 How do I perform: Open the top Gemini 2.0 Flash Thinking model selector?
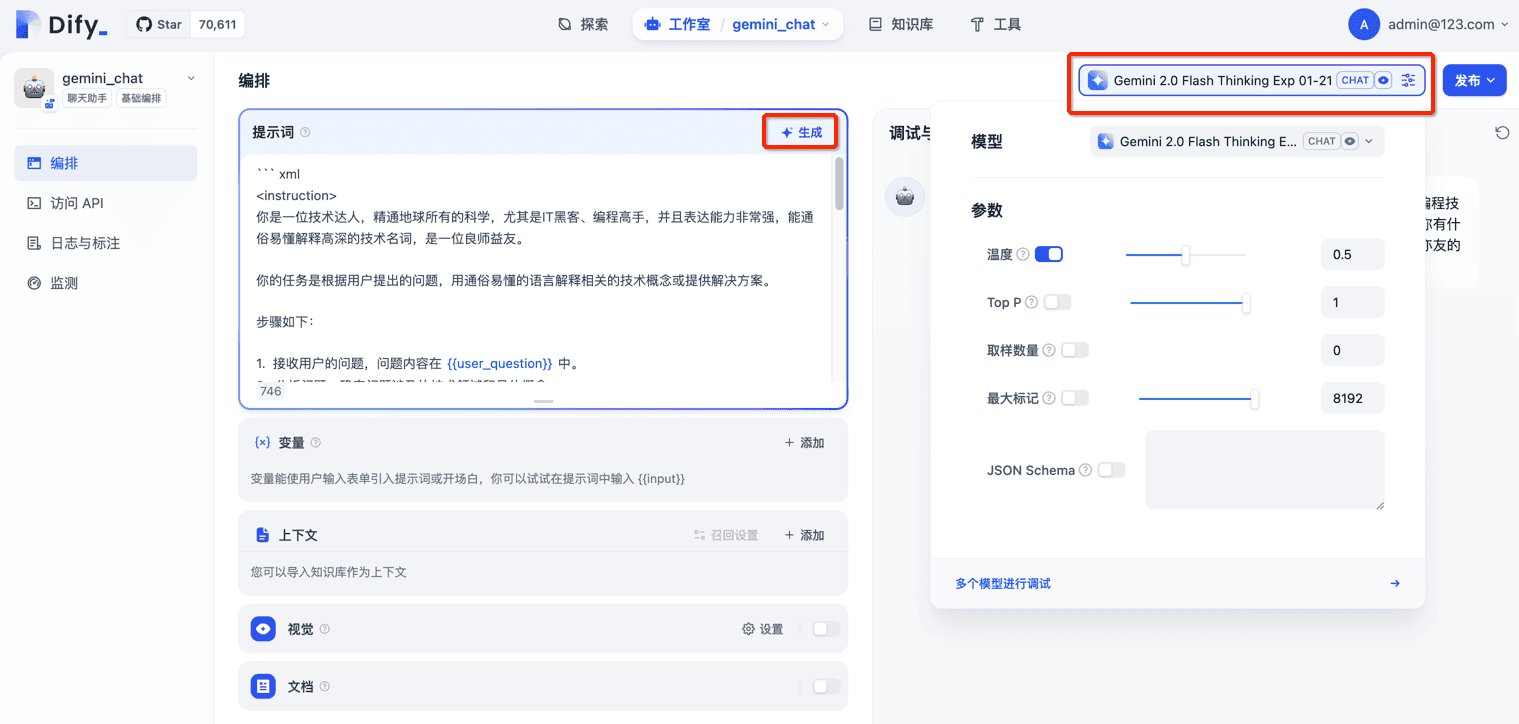point(1251,80)
